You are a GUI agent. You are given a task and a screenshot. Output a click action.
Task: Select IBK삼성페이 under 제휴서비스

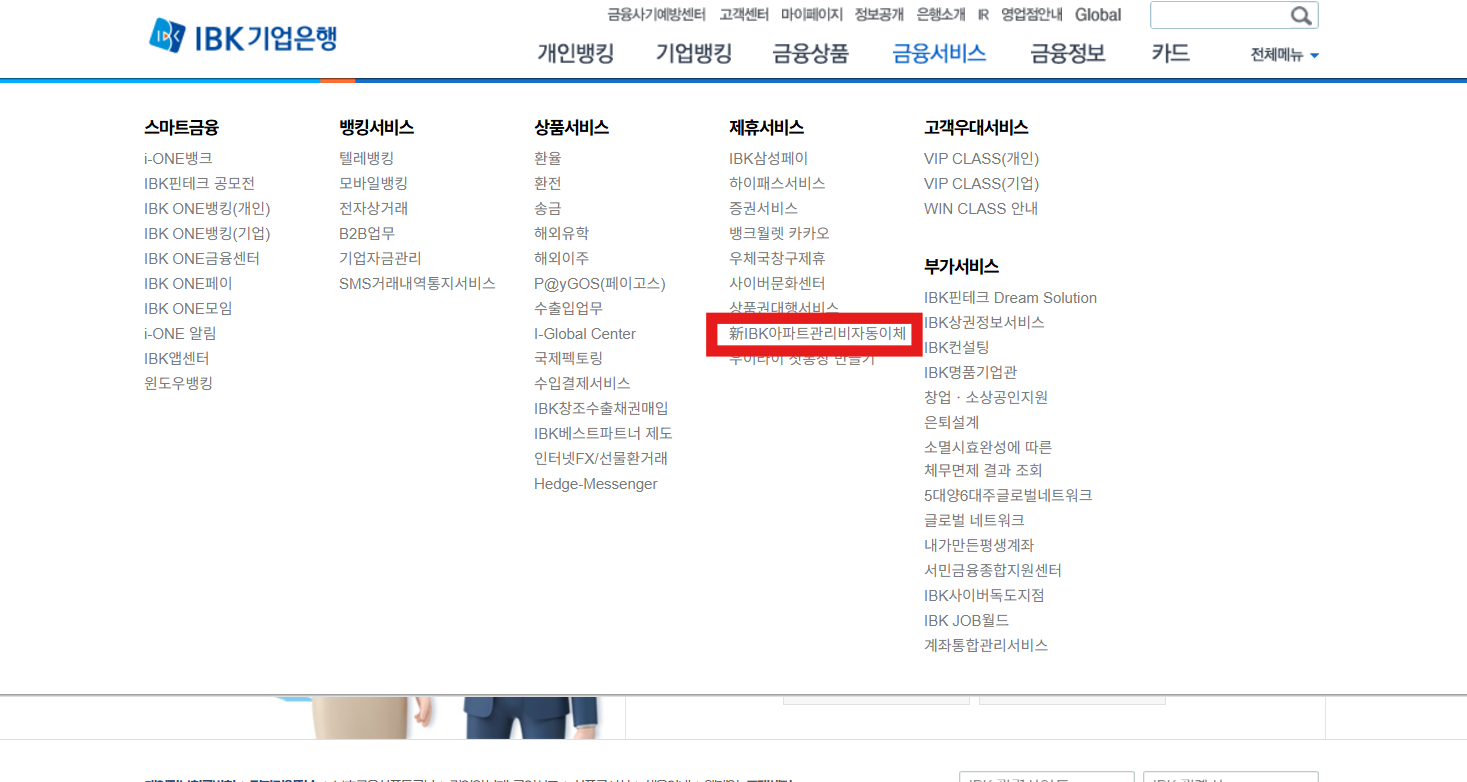(x=769, y=158)
